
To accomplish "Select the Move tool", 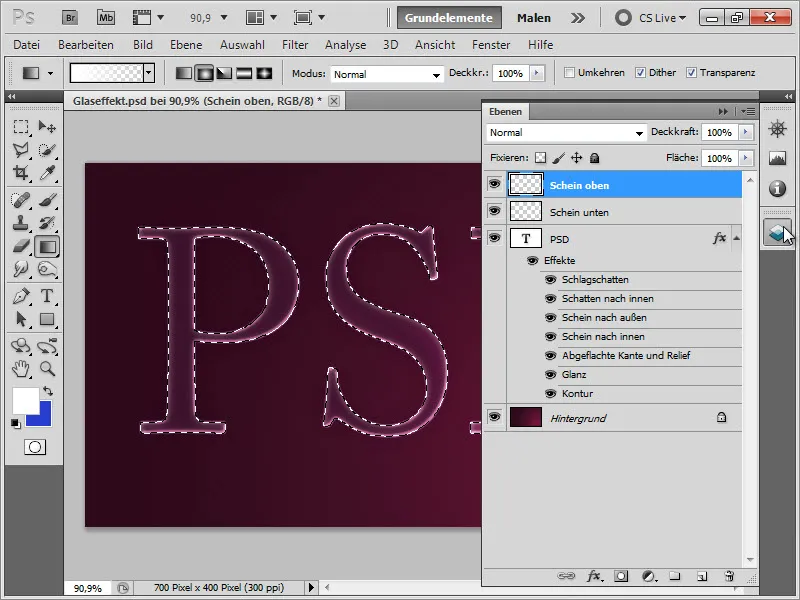I will pos(47,127).
